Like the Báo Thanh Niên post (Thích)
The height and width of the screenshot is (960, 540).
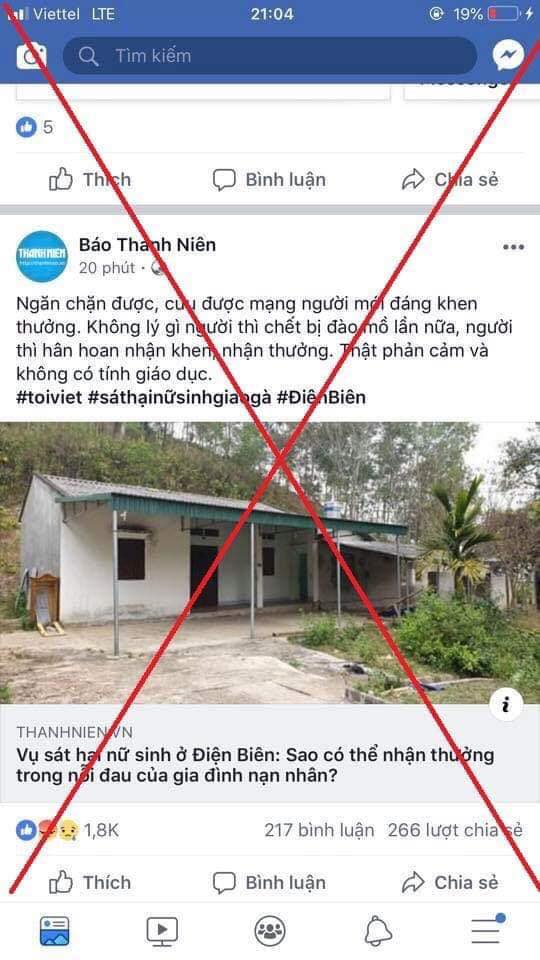click(89, 882)
